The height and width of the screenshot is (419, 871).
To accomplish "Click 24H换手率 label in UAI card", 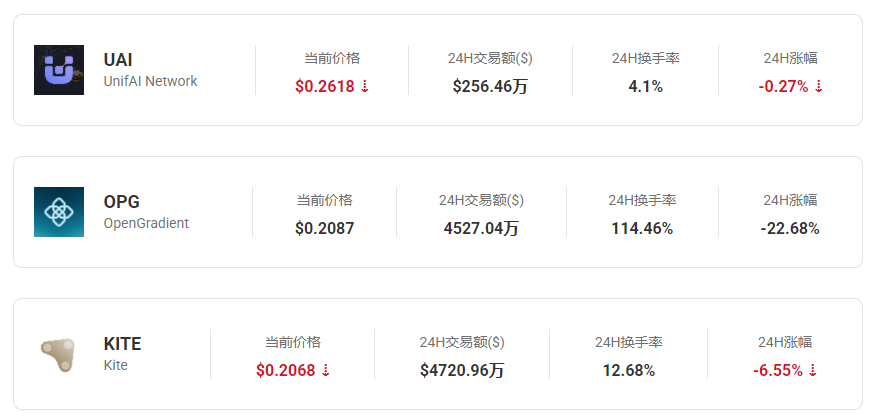I will point(645,58).
